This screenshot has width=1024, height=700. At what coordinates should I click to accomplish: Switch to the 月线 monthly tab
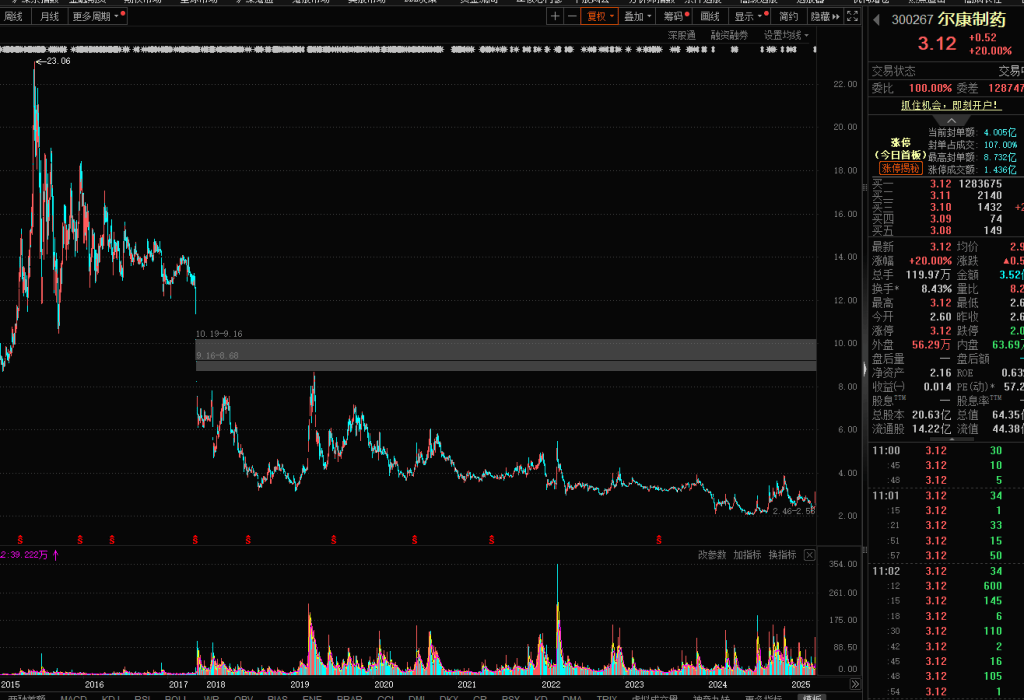[x=49, y=17]
